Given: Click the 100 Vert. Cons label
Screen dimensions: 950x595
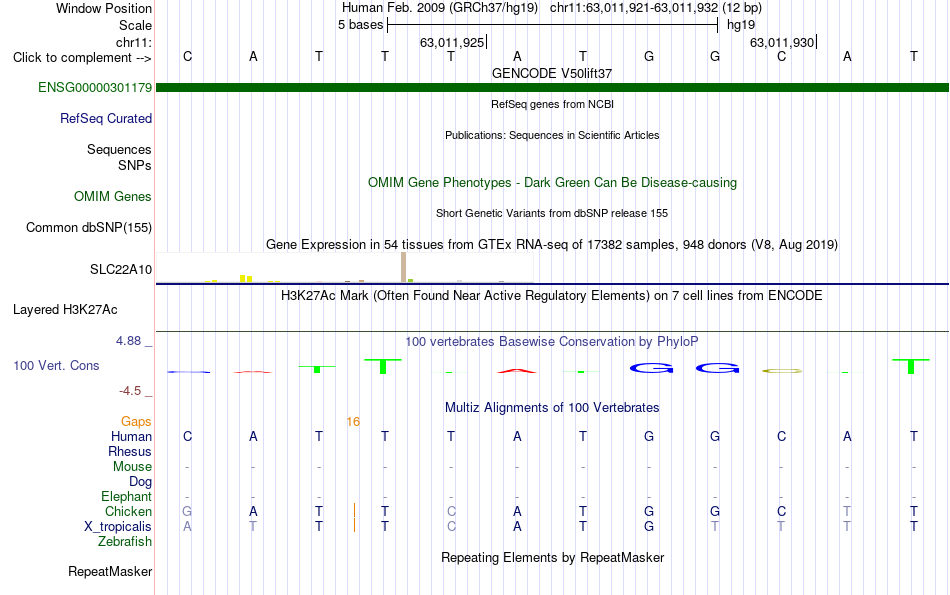Looking at the screenshot, I should coord(56,365).
